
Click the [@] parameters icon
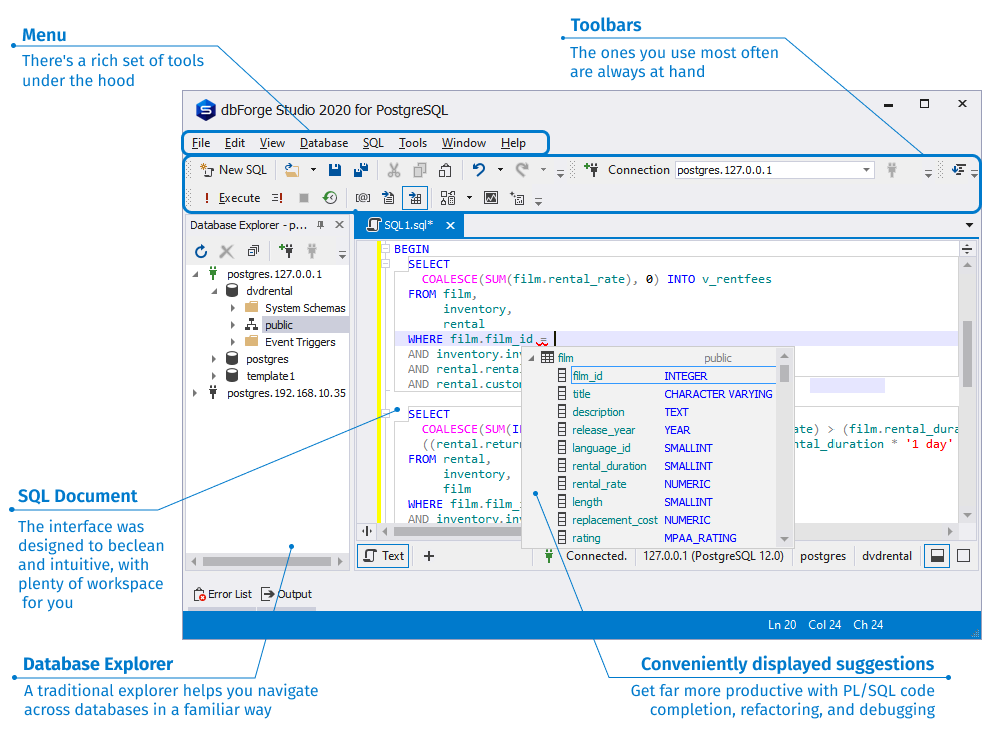(363, 198)
